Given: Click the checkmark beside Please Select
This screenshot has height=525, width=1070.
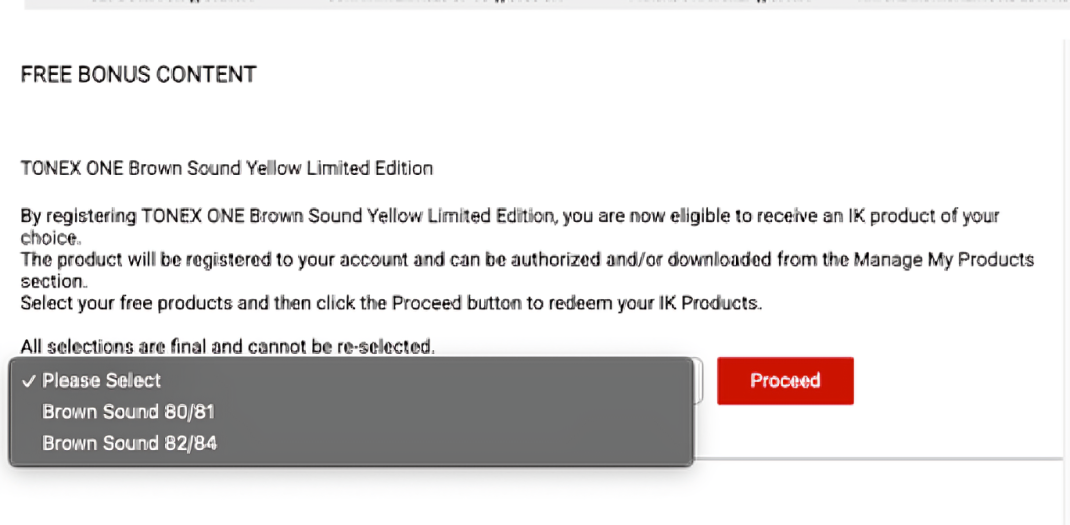Looking at the screenshot, I should (x=28, y=381).
